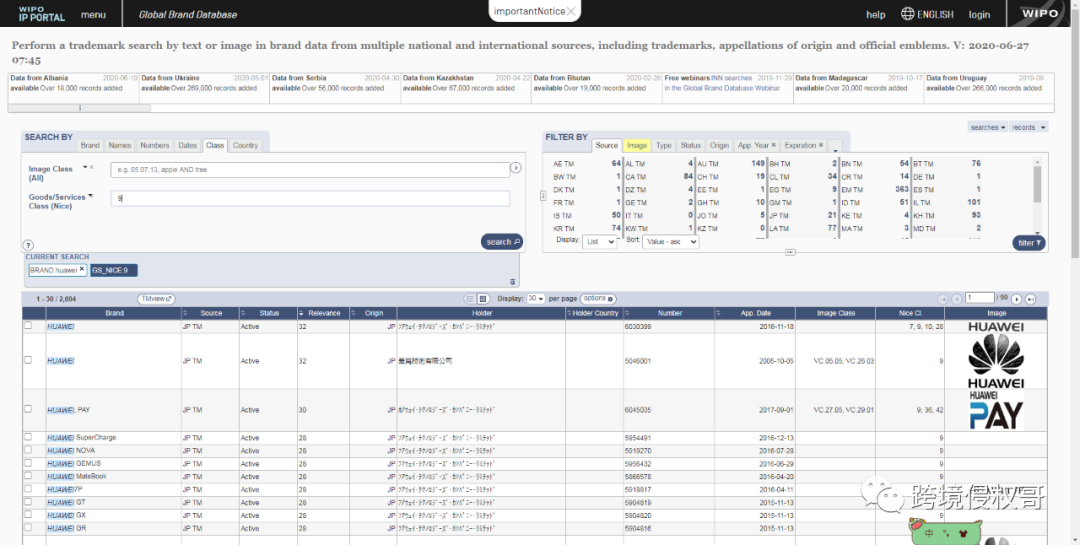Go to first results page
Screen dimensions: 1080x545
(944, 299)
